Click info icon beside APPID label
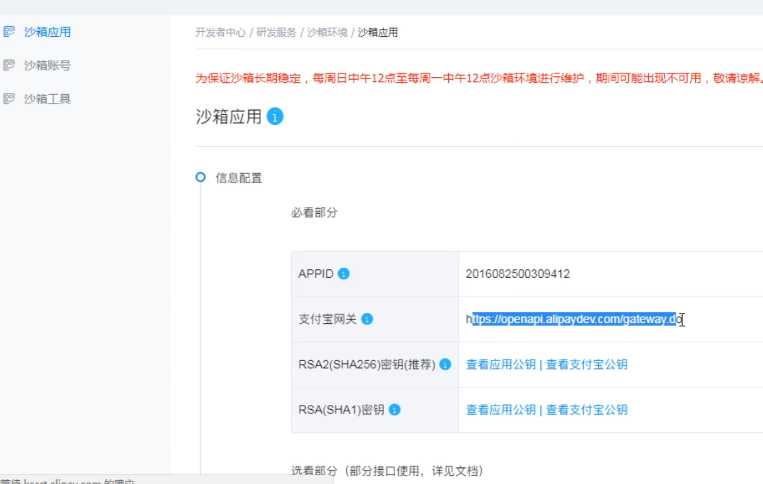Image resolution: width=763 pixels, height=484 pixels. point(344,274)
